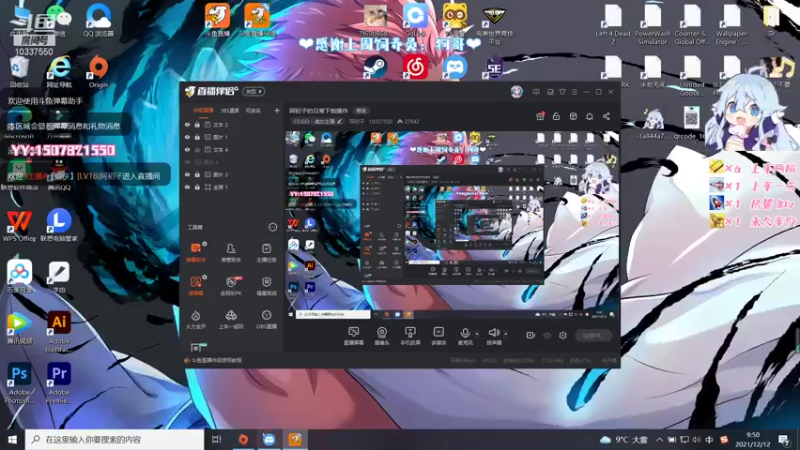Switch to the OBS直播 scene tab
The image size is (800, 450).
[230, 110]
